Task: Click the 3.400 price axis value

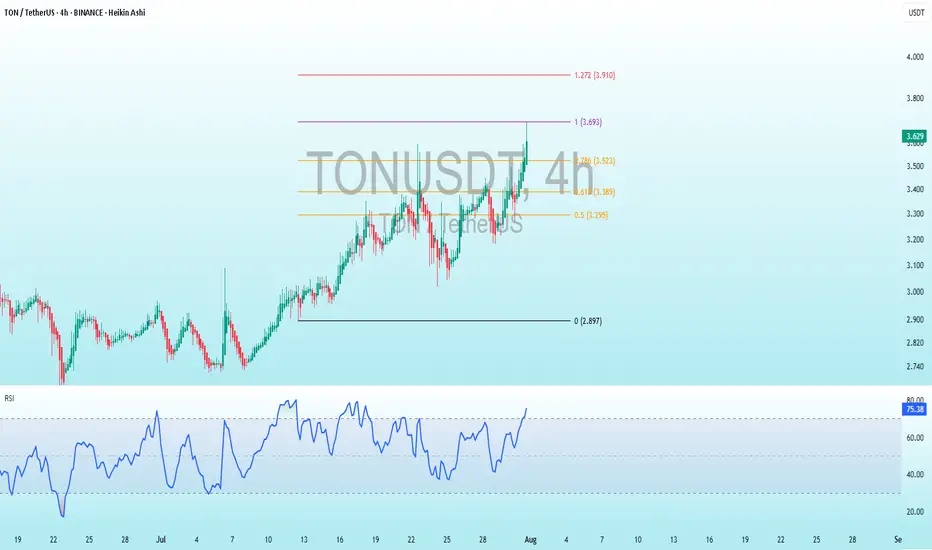Action: (915, 190)
